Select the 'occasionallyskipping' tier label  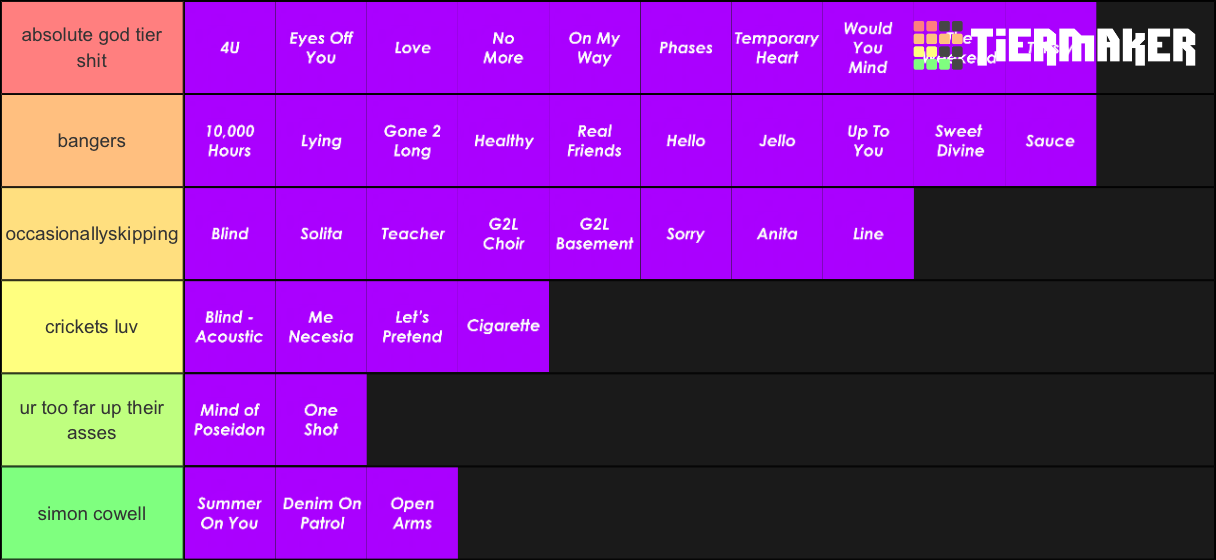click(x=92, y=234)
